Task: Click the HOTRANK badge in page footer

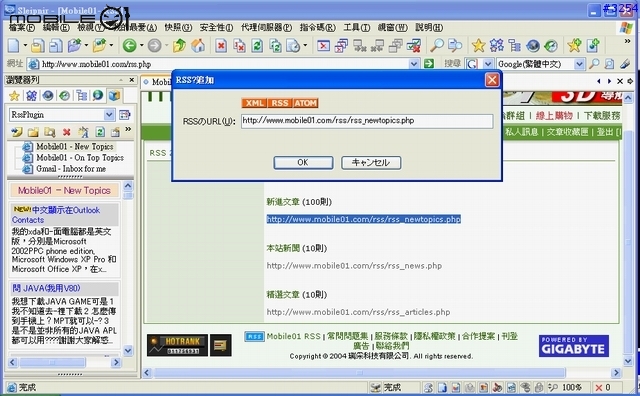Action: [177, 345]
